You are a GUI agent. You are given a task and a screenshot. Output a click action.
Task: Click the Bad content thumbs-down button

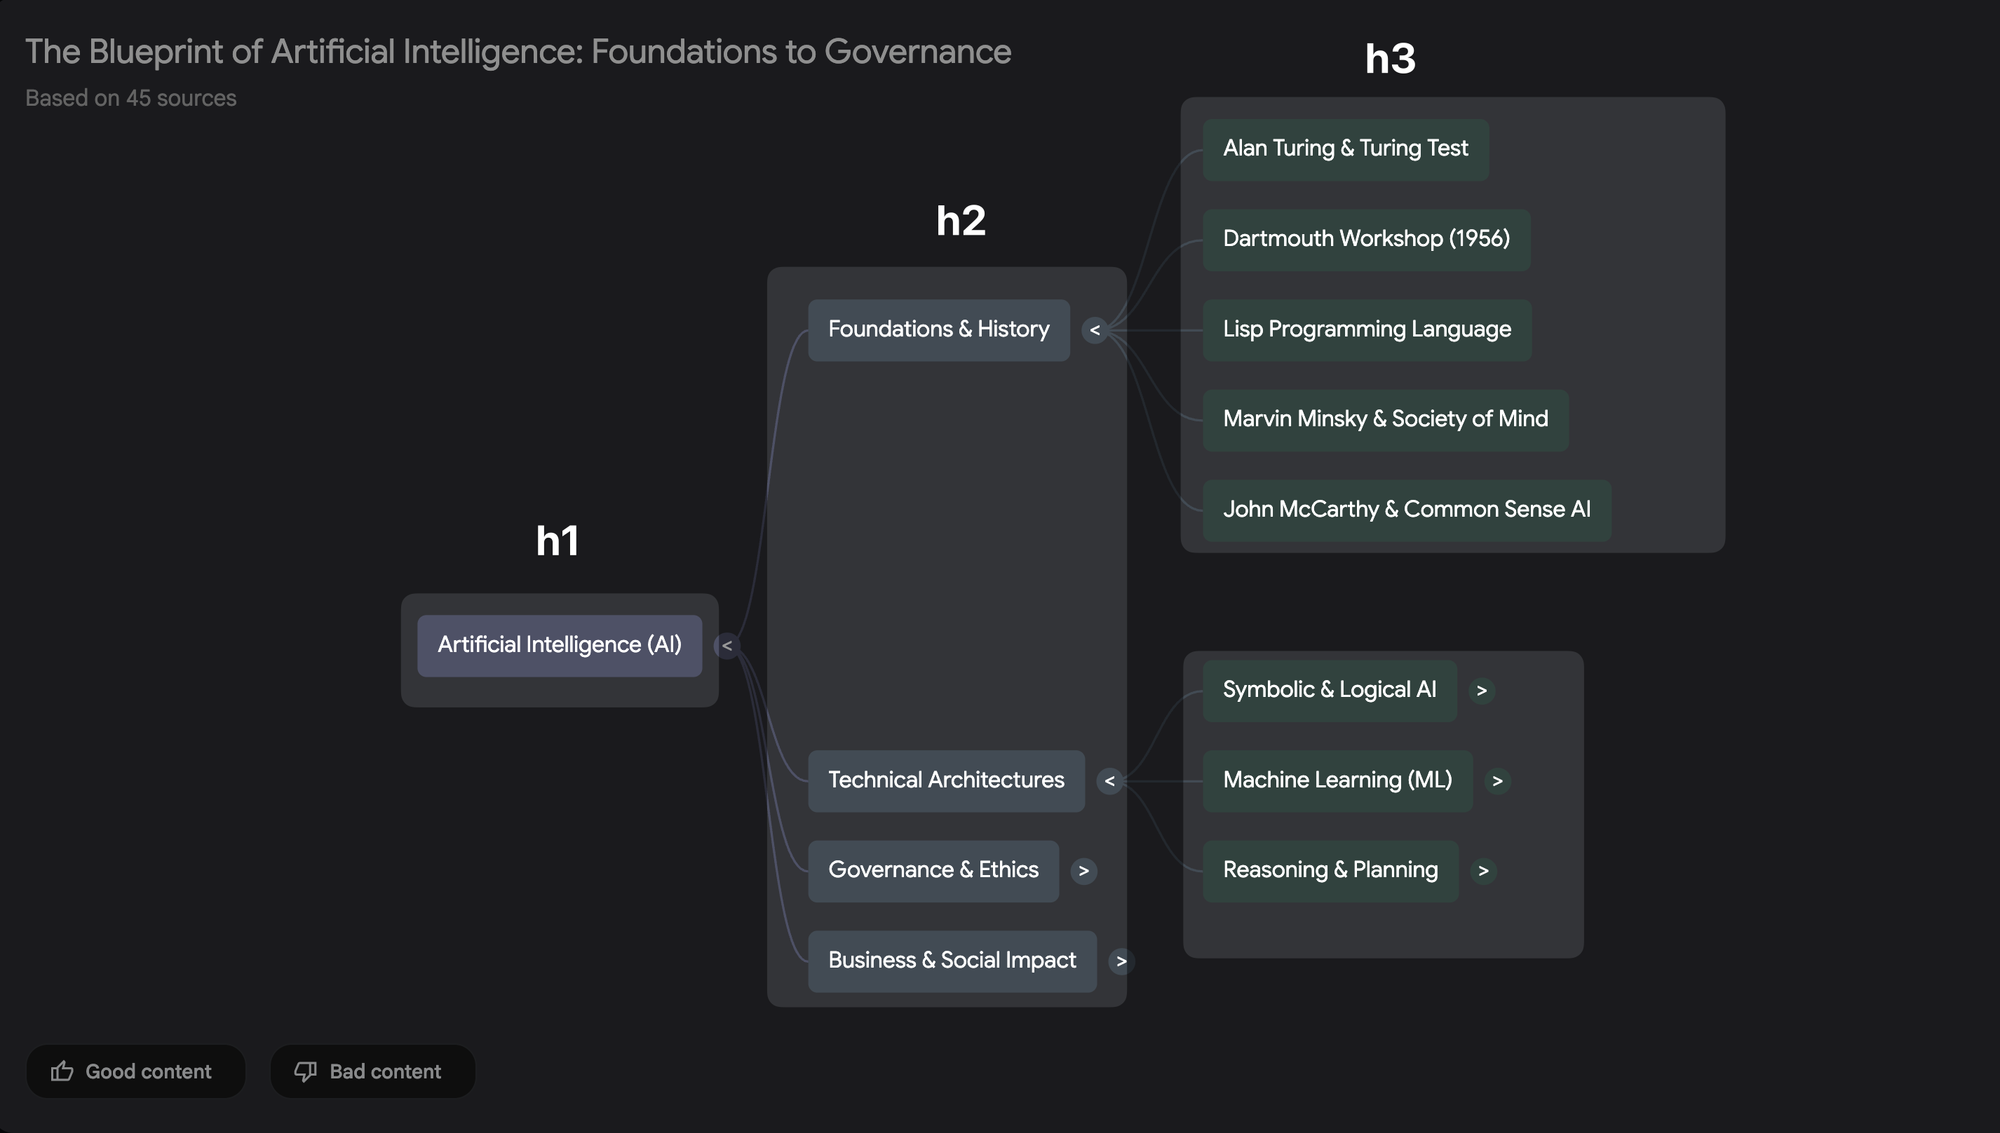pos(372,1072)
